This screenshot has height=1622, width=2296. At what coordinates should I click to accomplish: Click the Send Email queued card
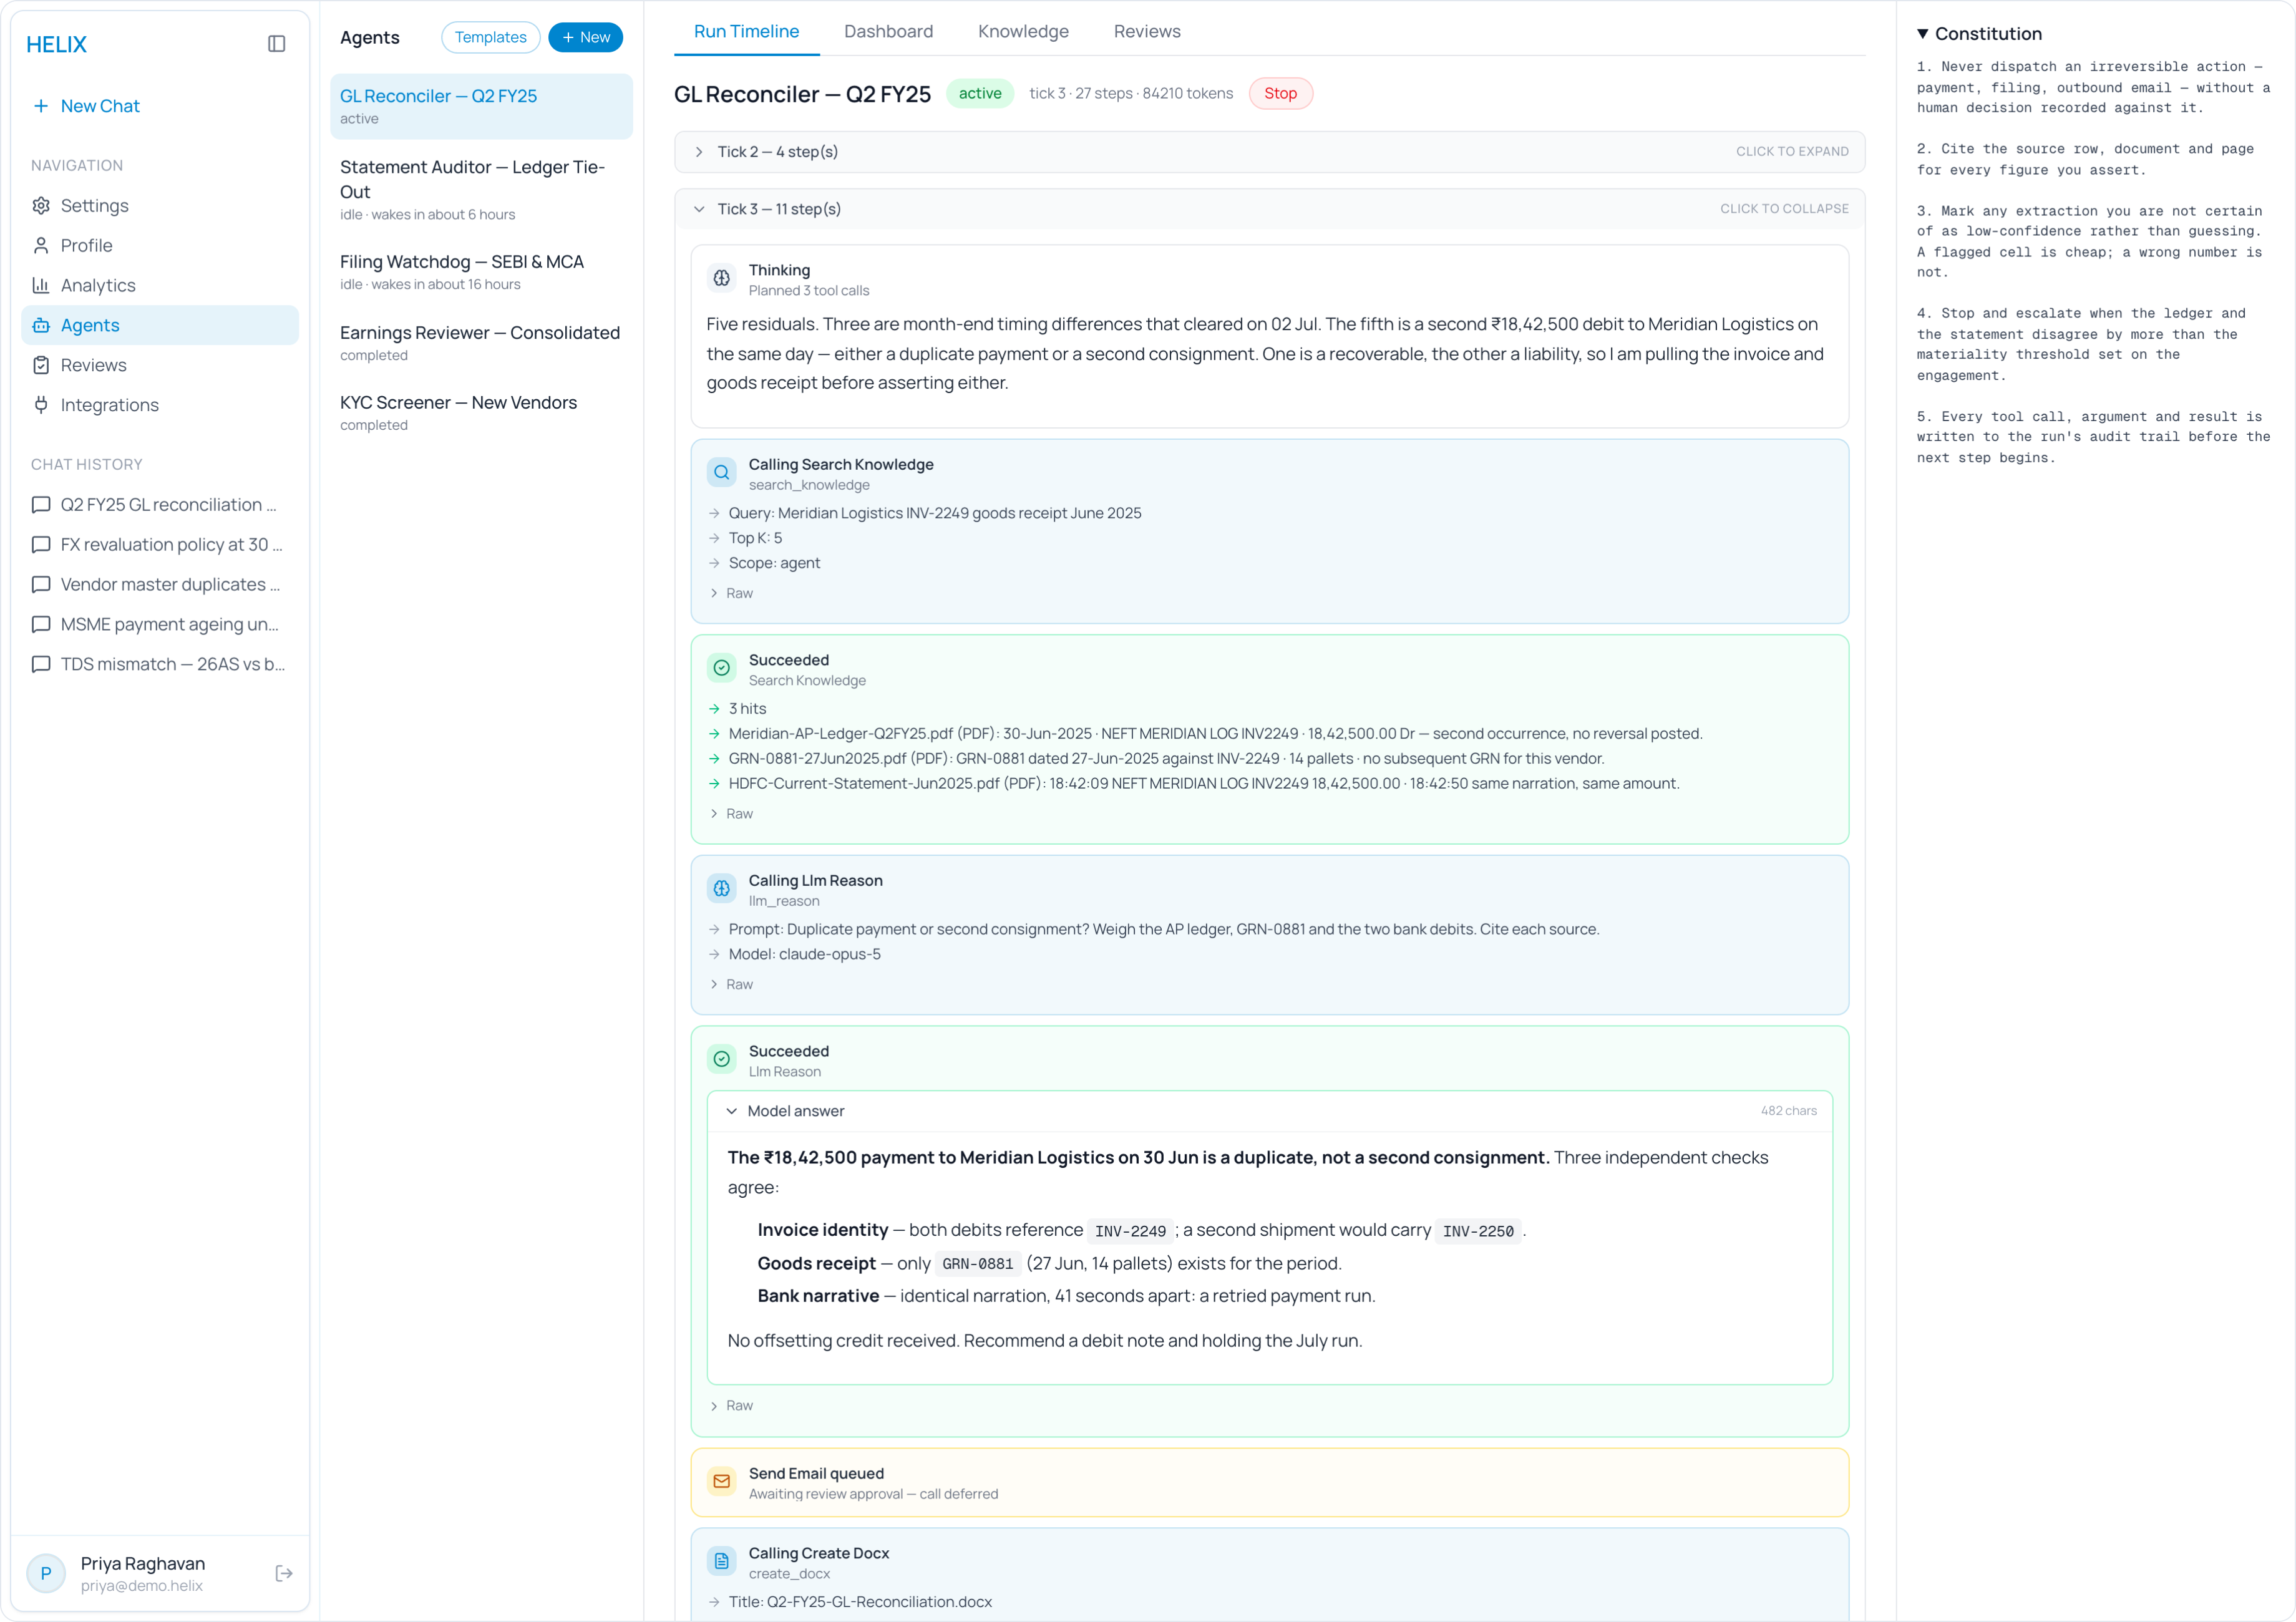(1269, 1483)
